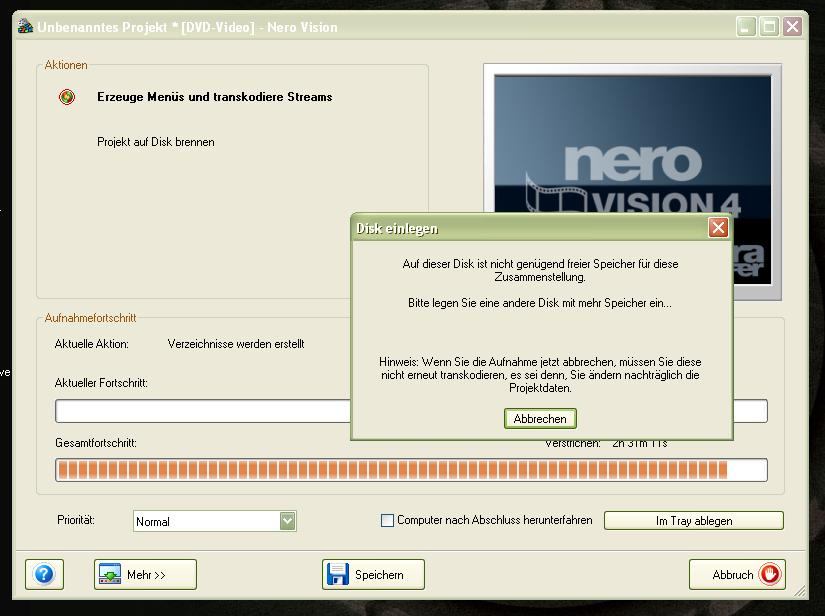Click Im Tray ablegen button
The image size is (825, 616).
click(693, 521)
